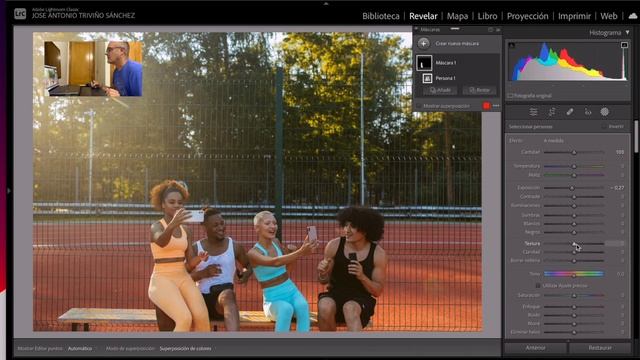
Task: Select the Masking tool icon
Action: point(604,112)
